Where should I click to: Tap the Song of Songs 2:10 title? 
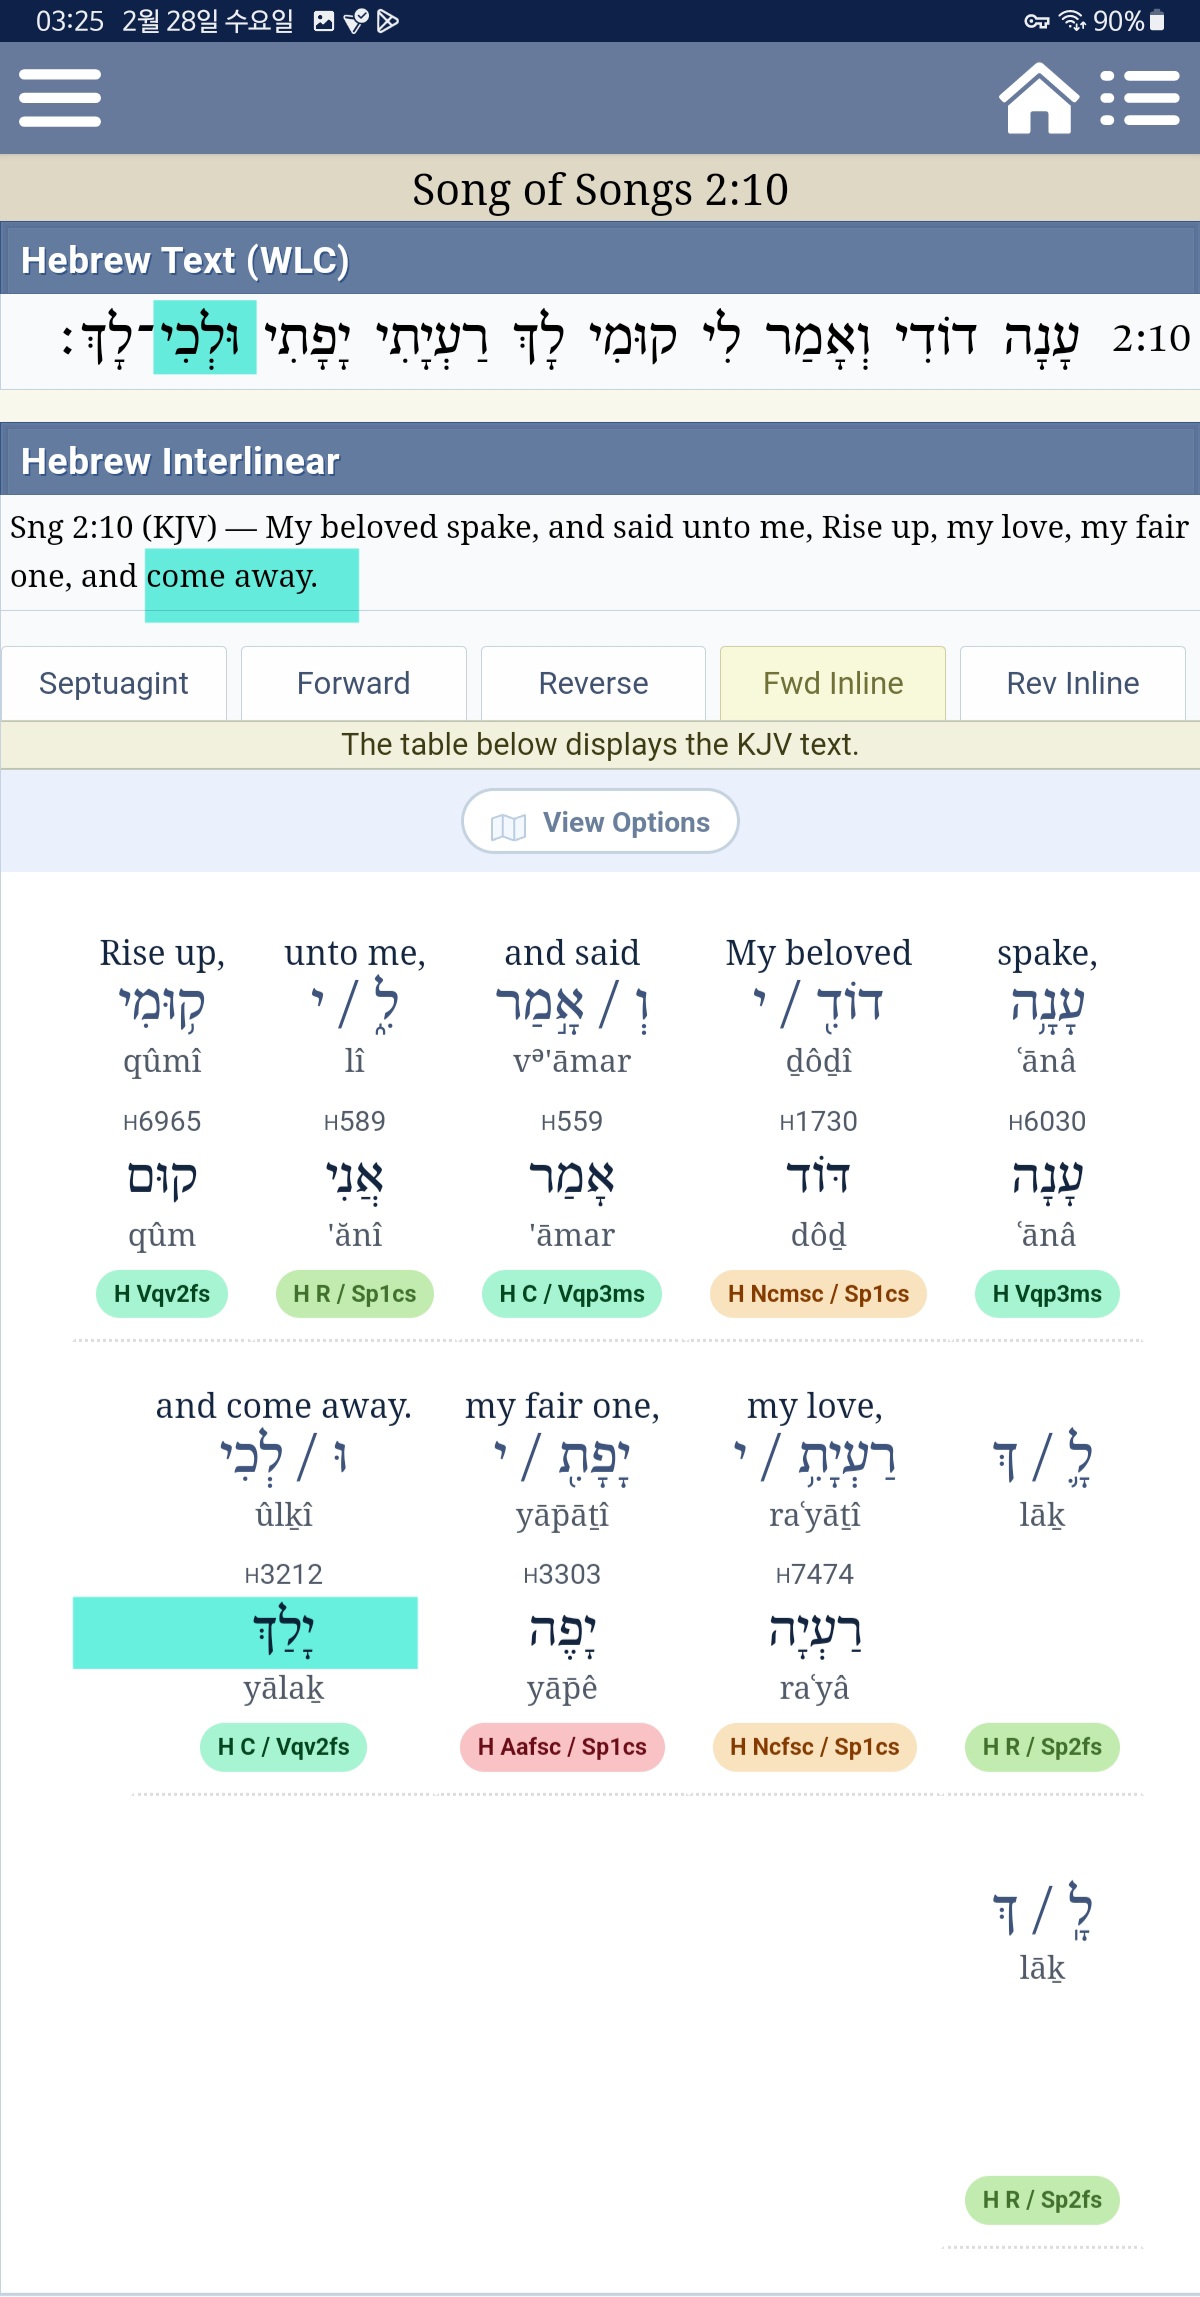click(x=600, y=189)
